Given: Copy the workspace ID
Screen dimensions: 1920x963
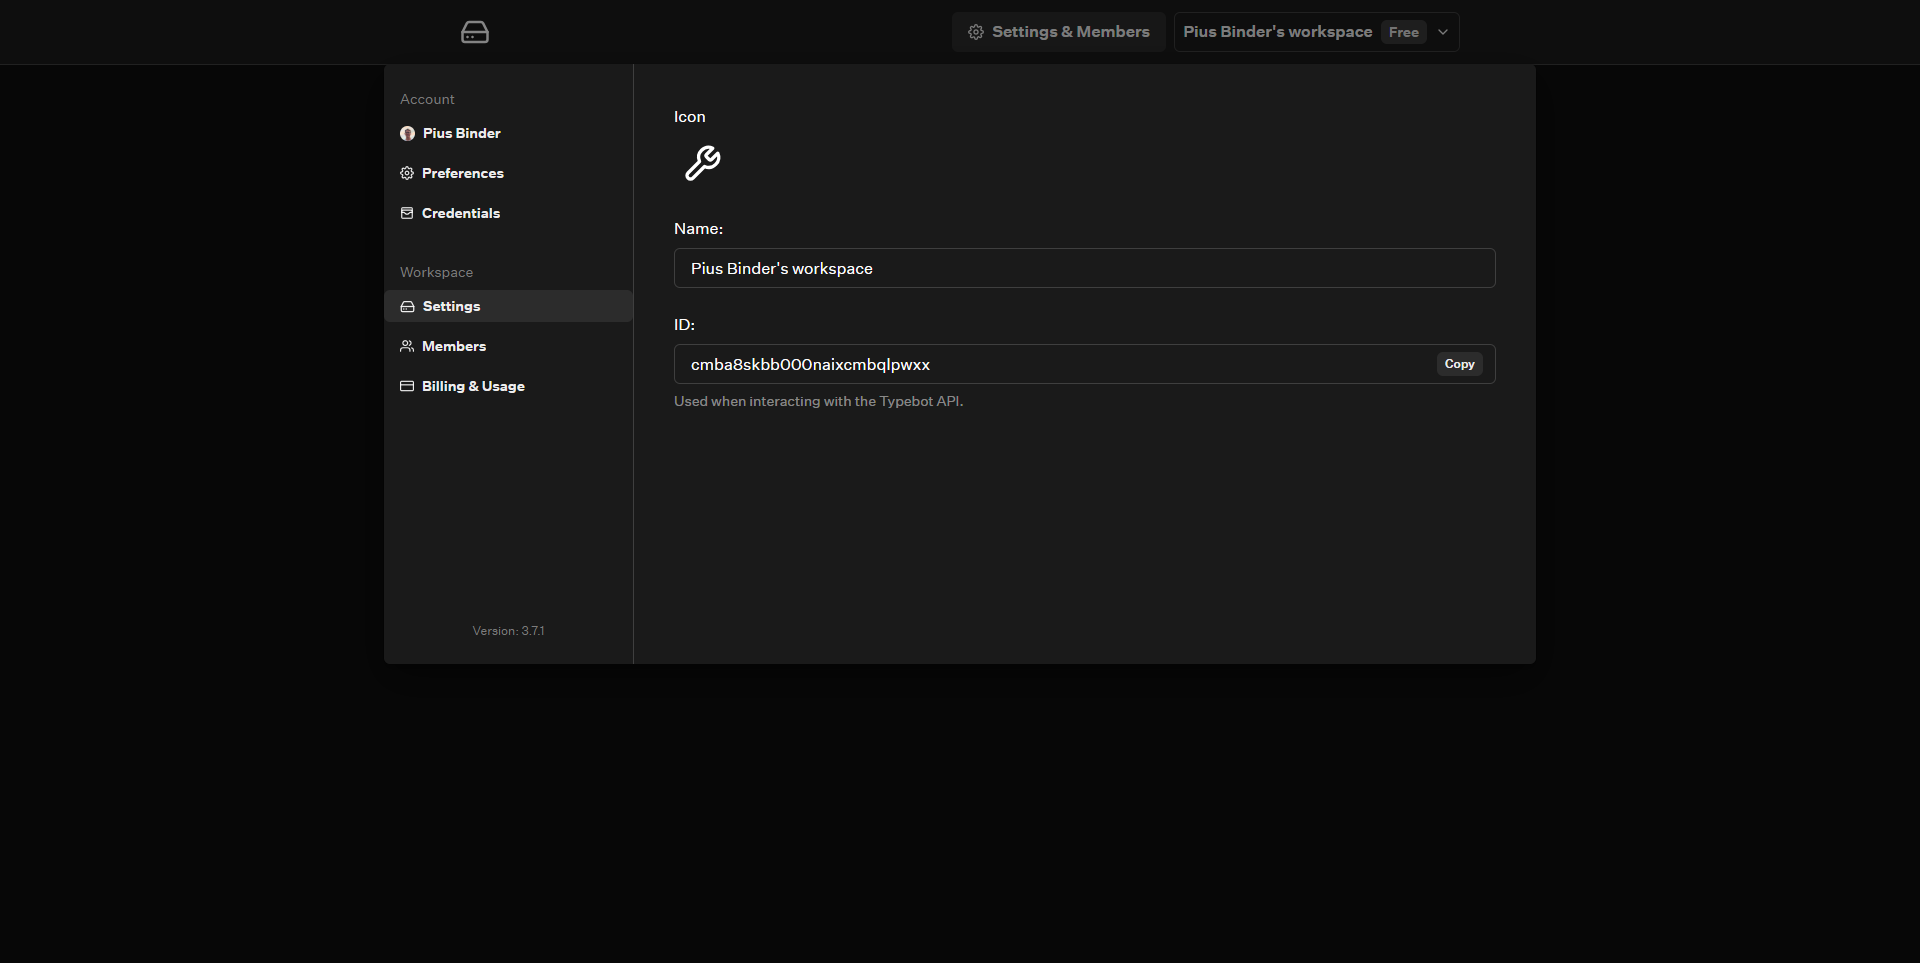Looking at the screenshot, I should [1459, 364].
